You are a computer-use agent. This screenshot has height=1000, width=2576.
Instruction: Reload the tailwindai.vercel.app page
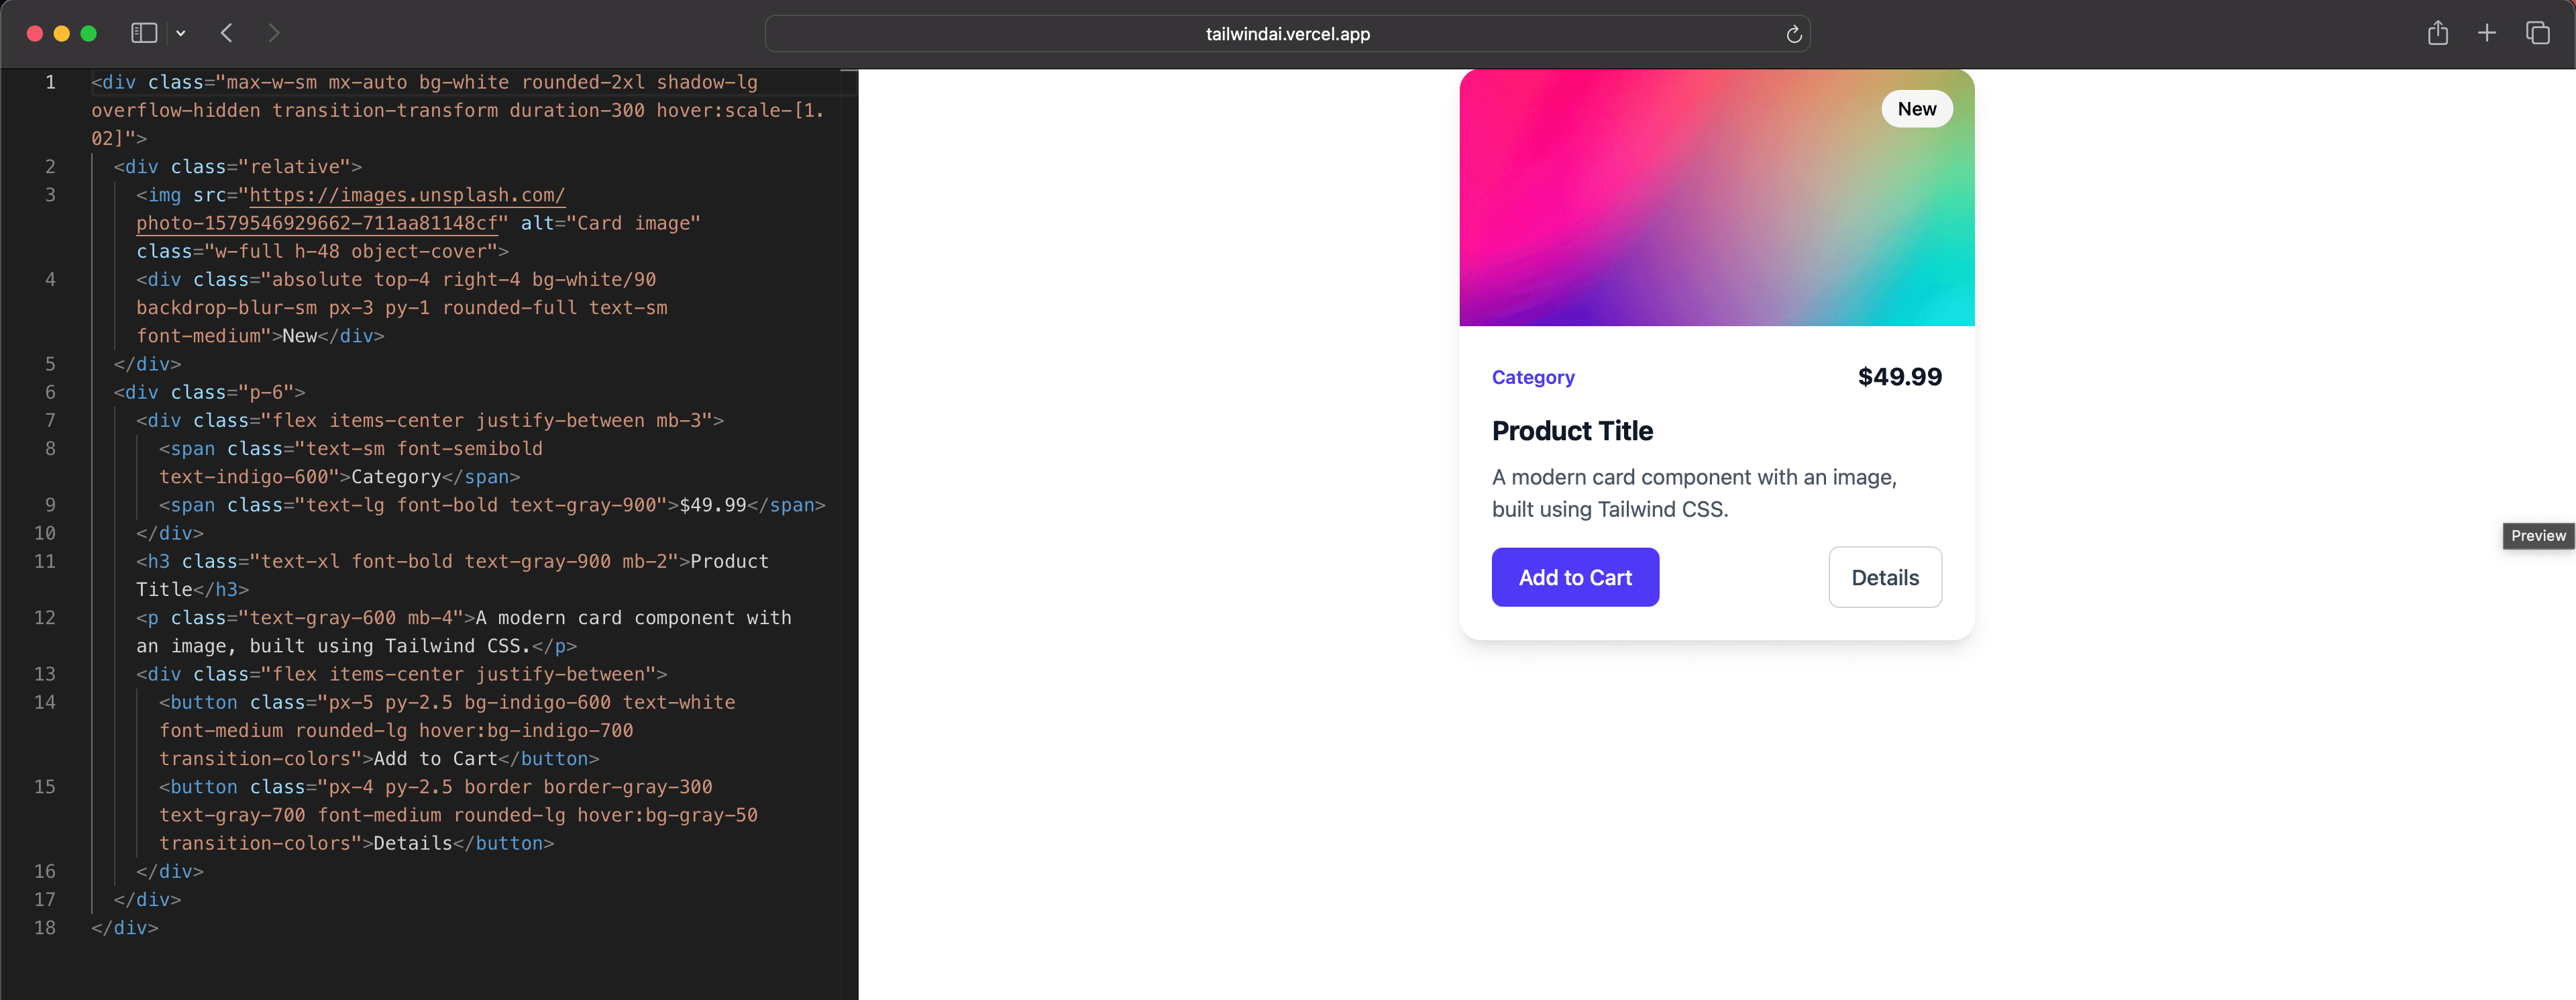(1792, 34)
